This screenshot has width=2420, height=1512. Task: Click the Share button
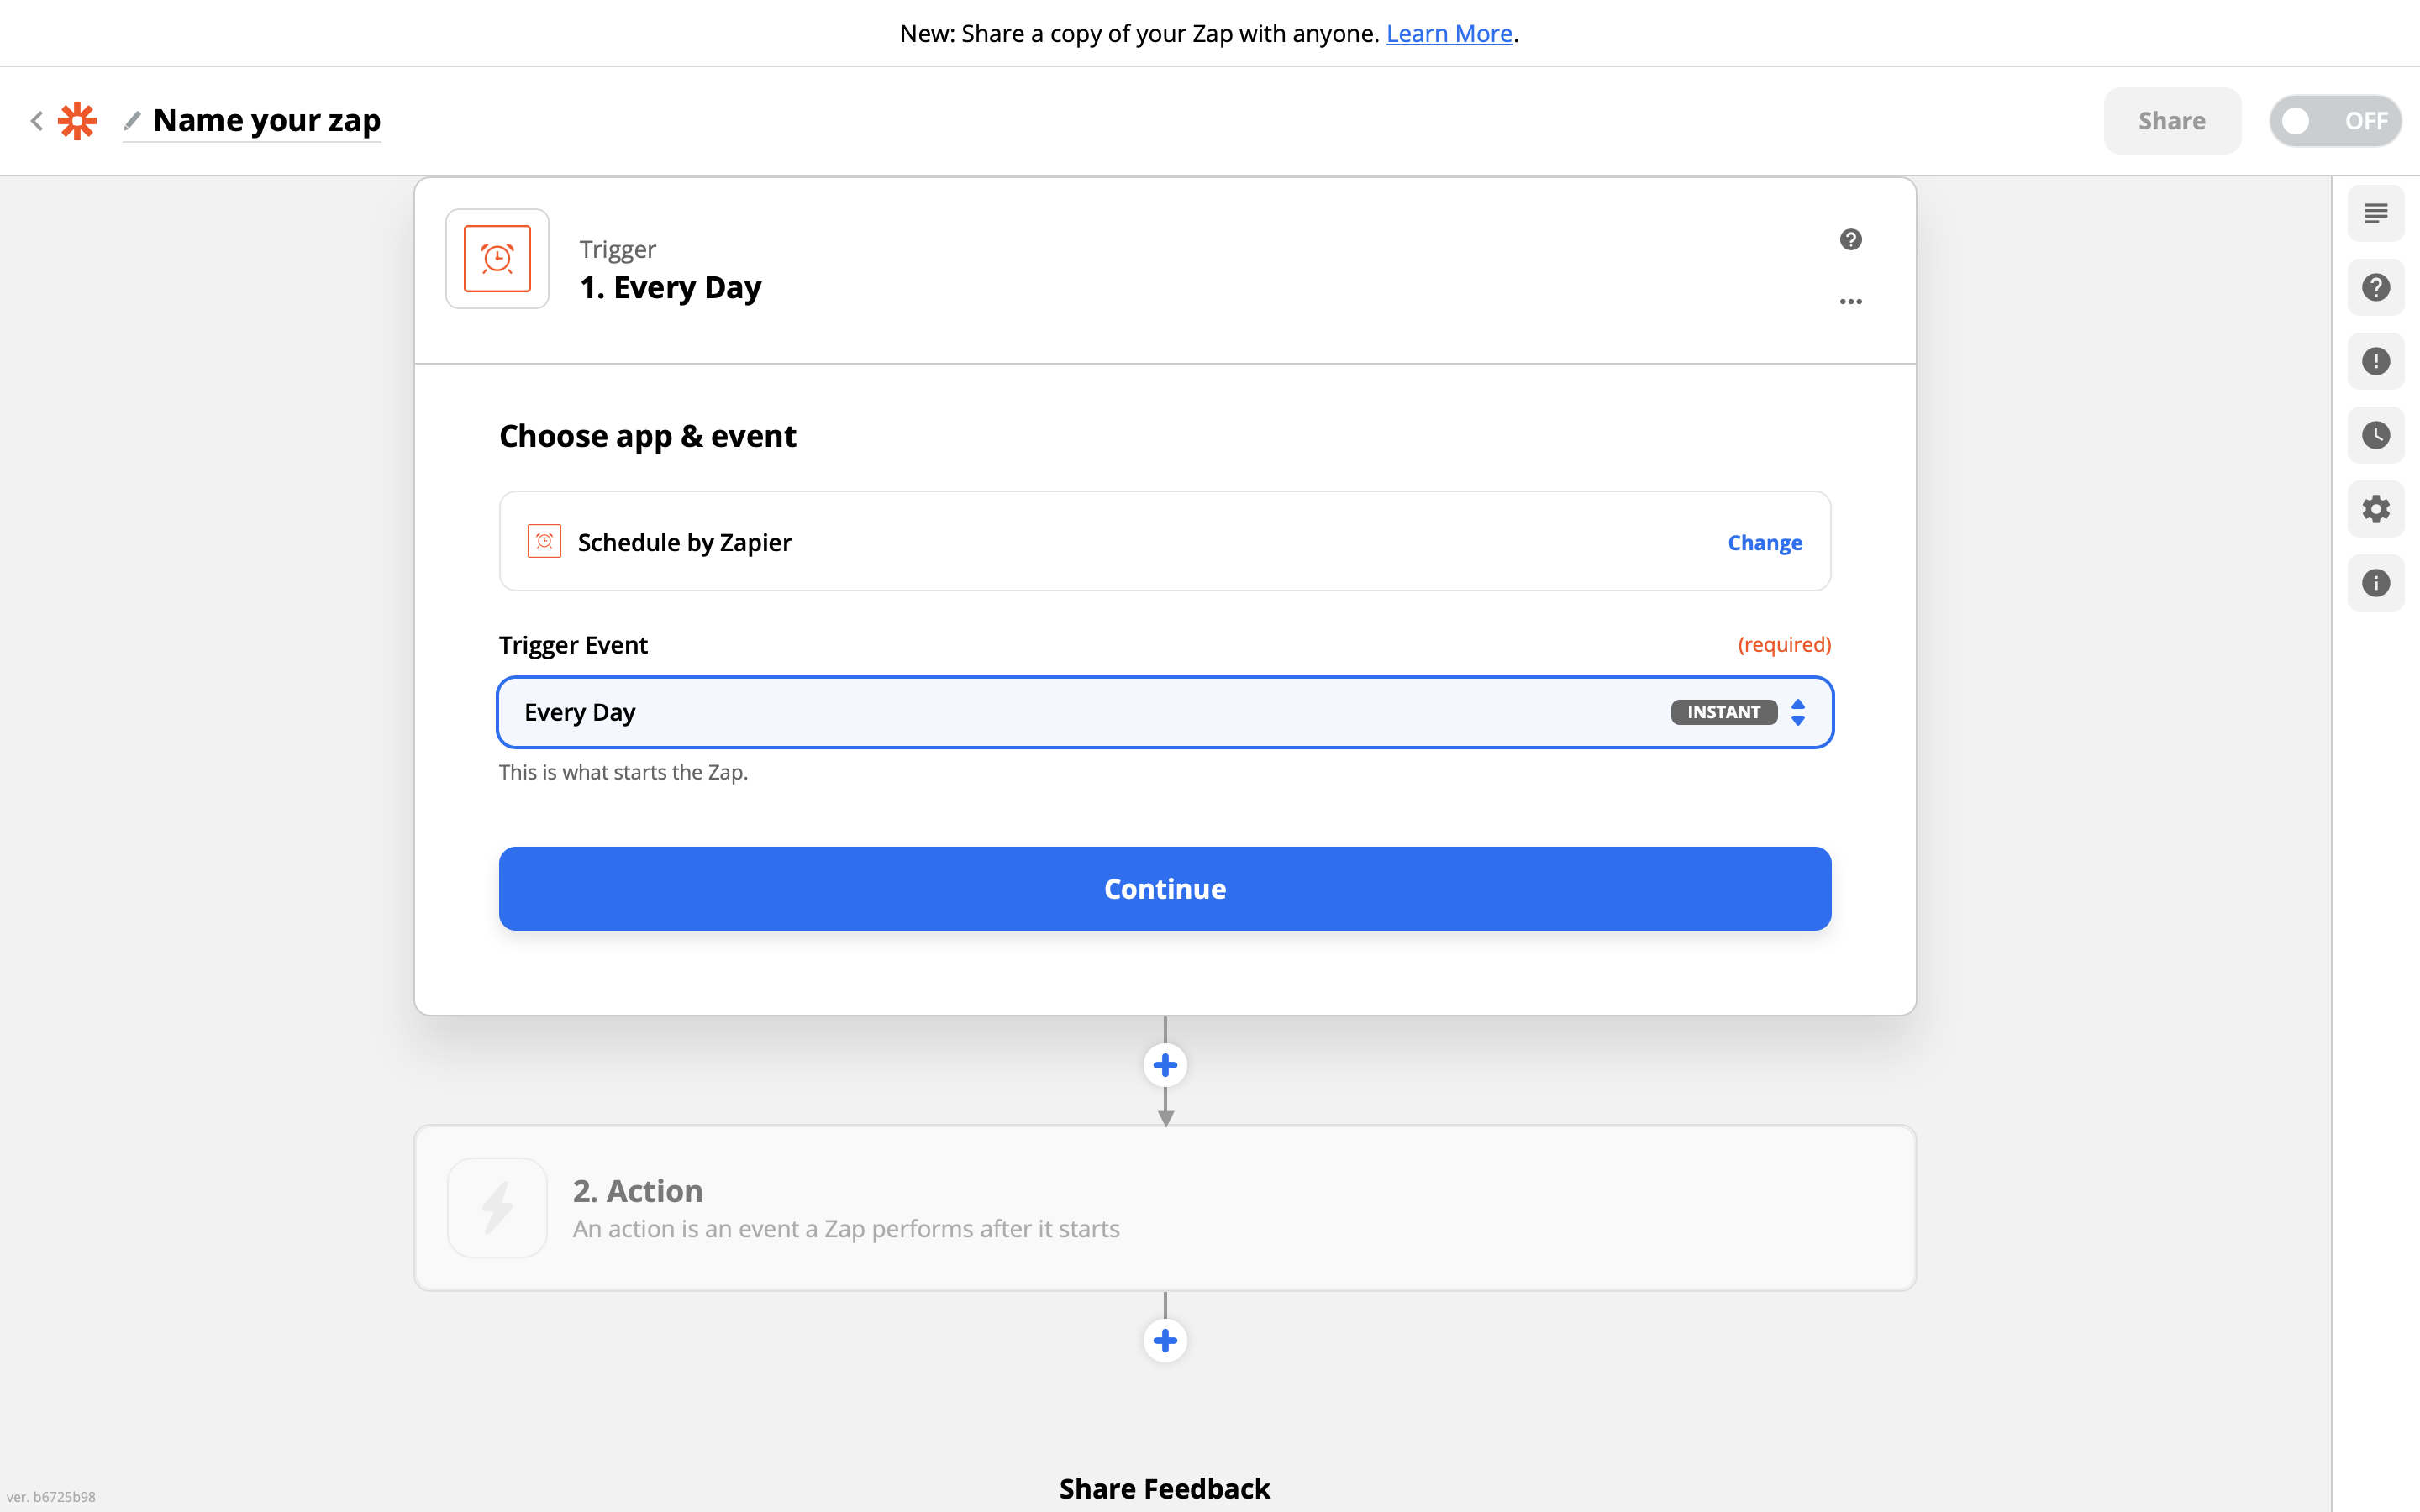tap(2171, 121)
